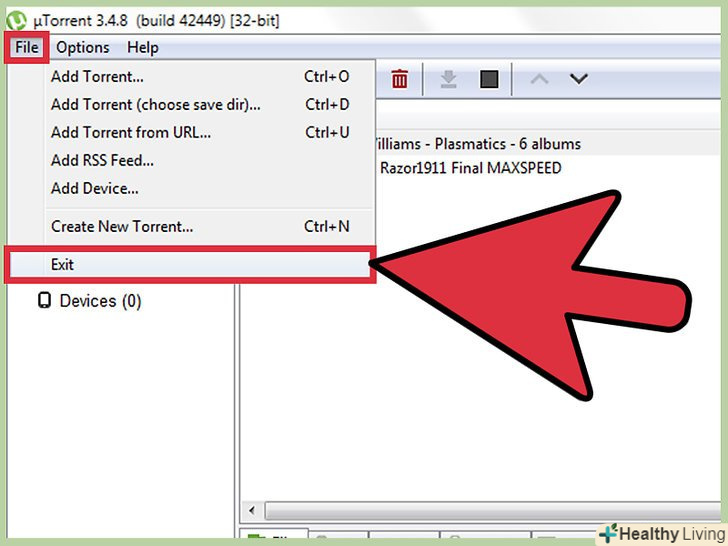
Task: Click the Devices phone icon in sidebar
Action: point(44,300)
